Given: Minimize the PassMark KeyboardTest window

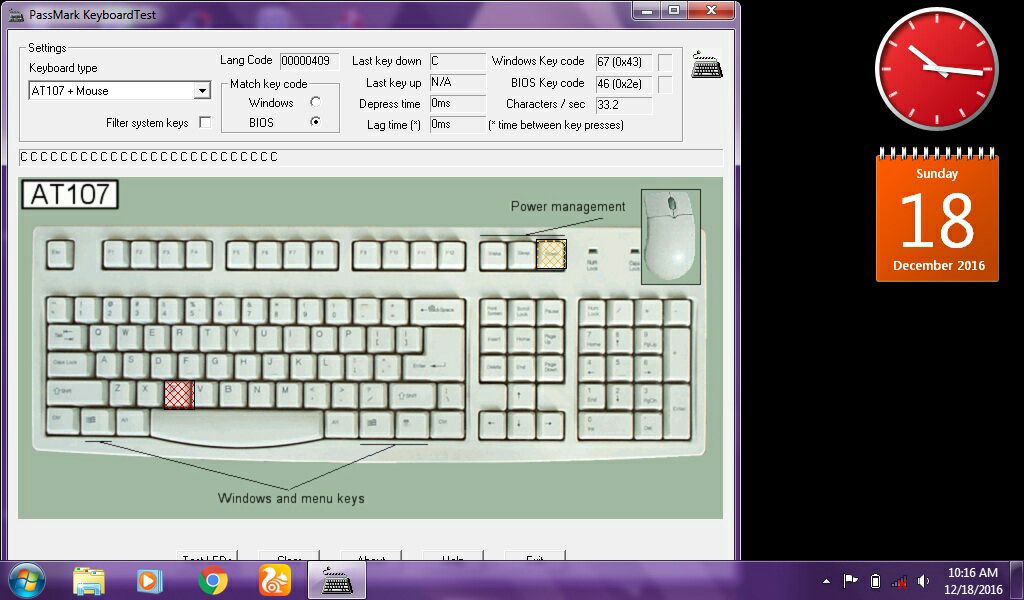Looking at the screenshot, I should pos(647,10).
